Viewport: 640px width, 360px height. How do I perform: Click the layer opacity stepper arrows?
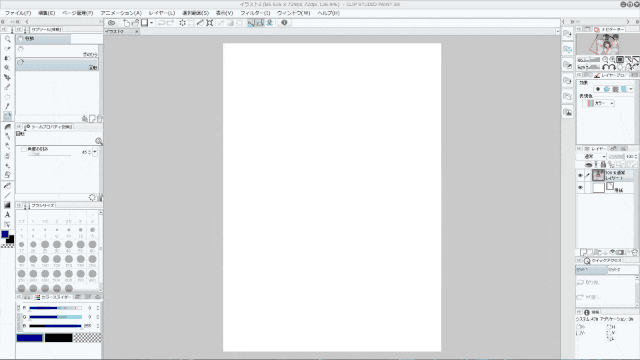(x=636, y=157)
